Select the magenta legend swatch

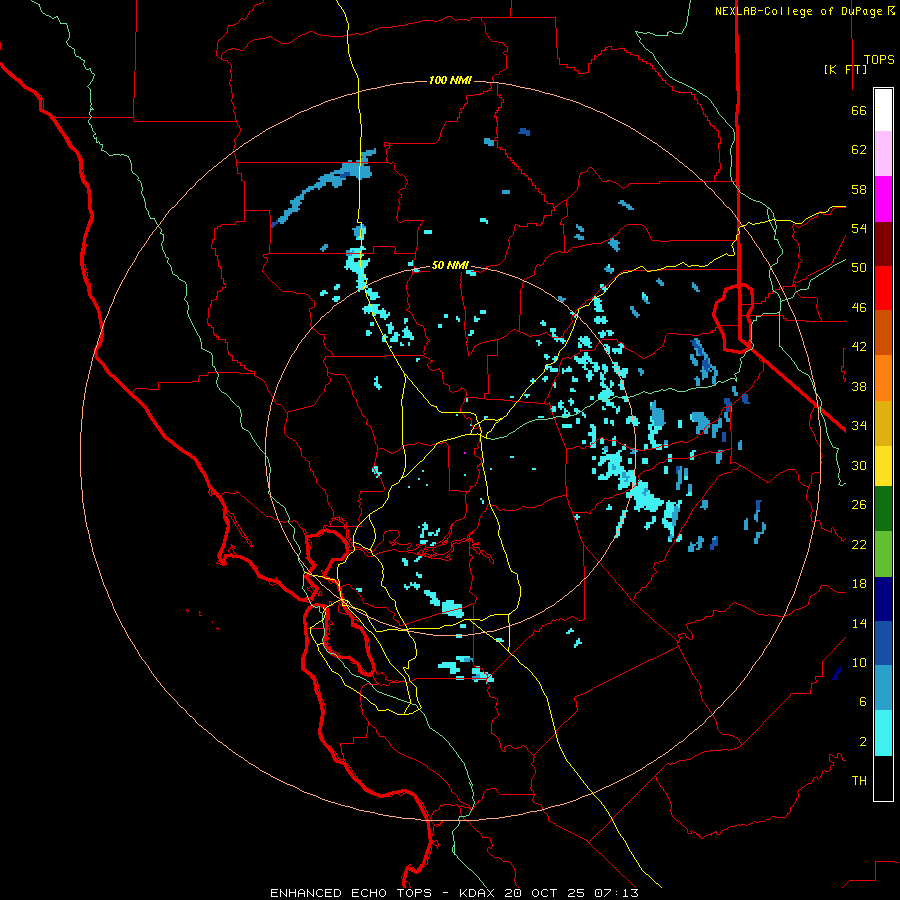[x=883, y=199]
